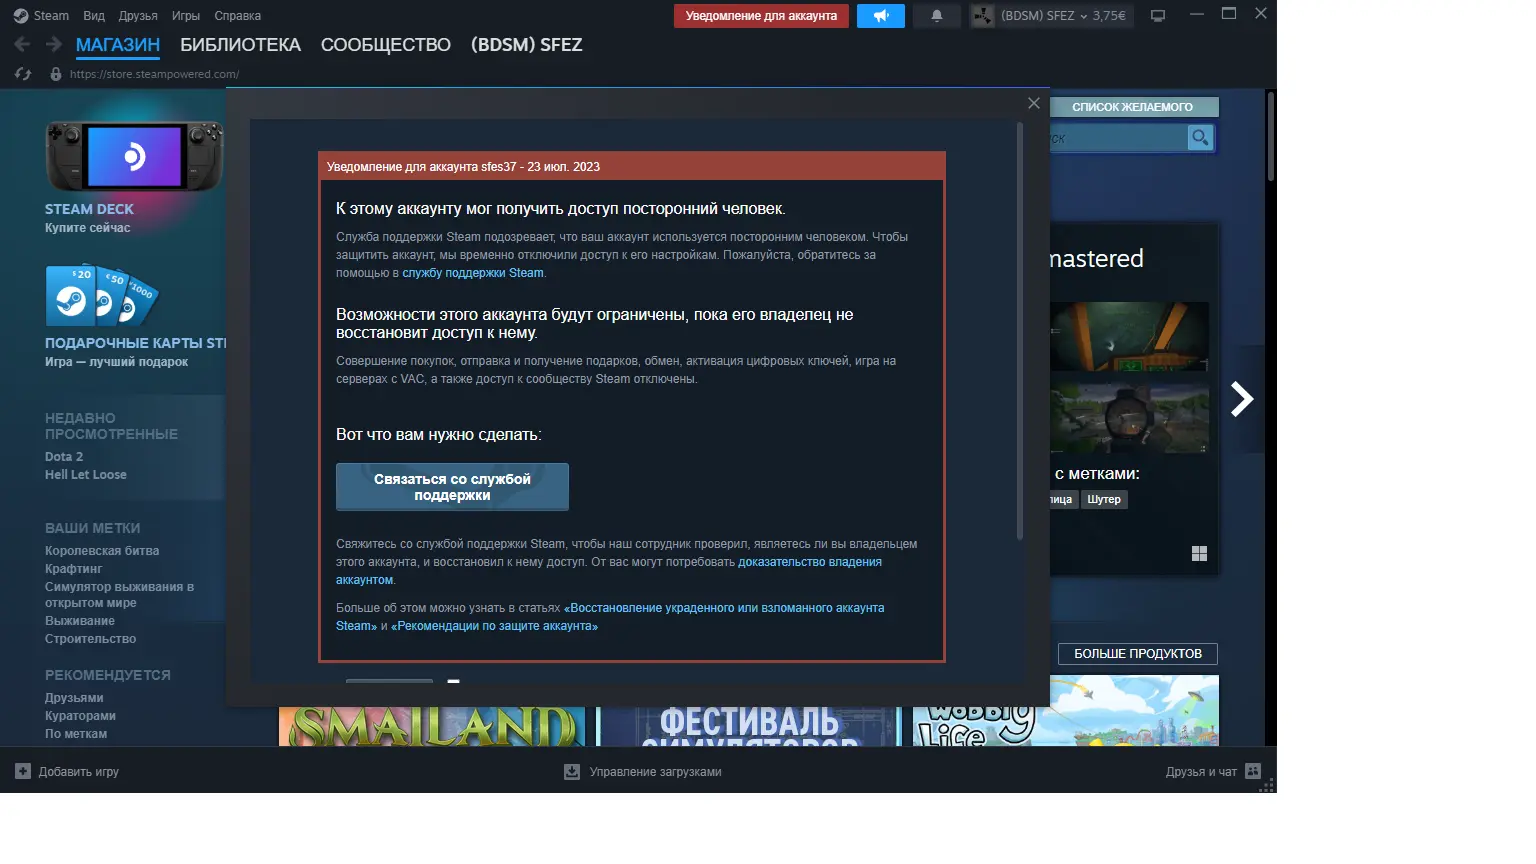Advance the carousel with the right chevron
Image resolution: width=1536 pixels, height=864 pixels.
pos(1241,399)
